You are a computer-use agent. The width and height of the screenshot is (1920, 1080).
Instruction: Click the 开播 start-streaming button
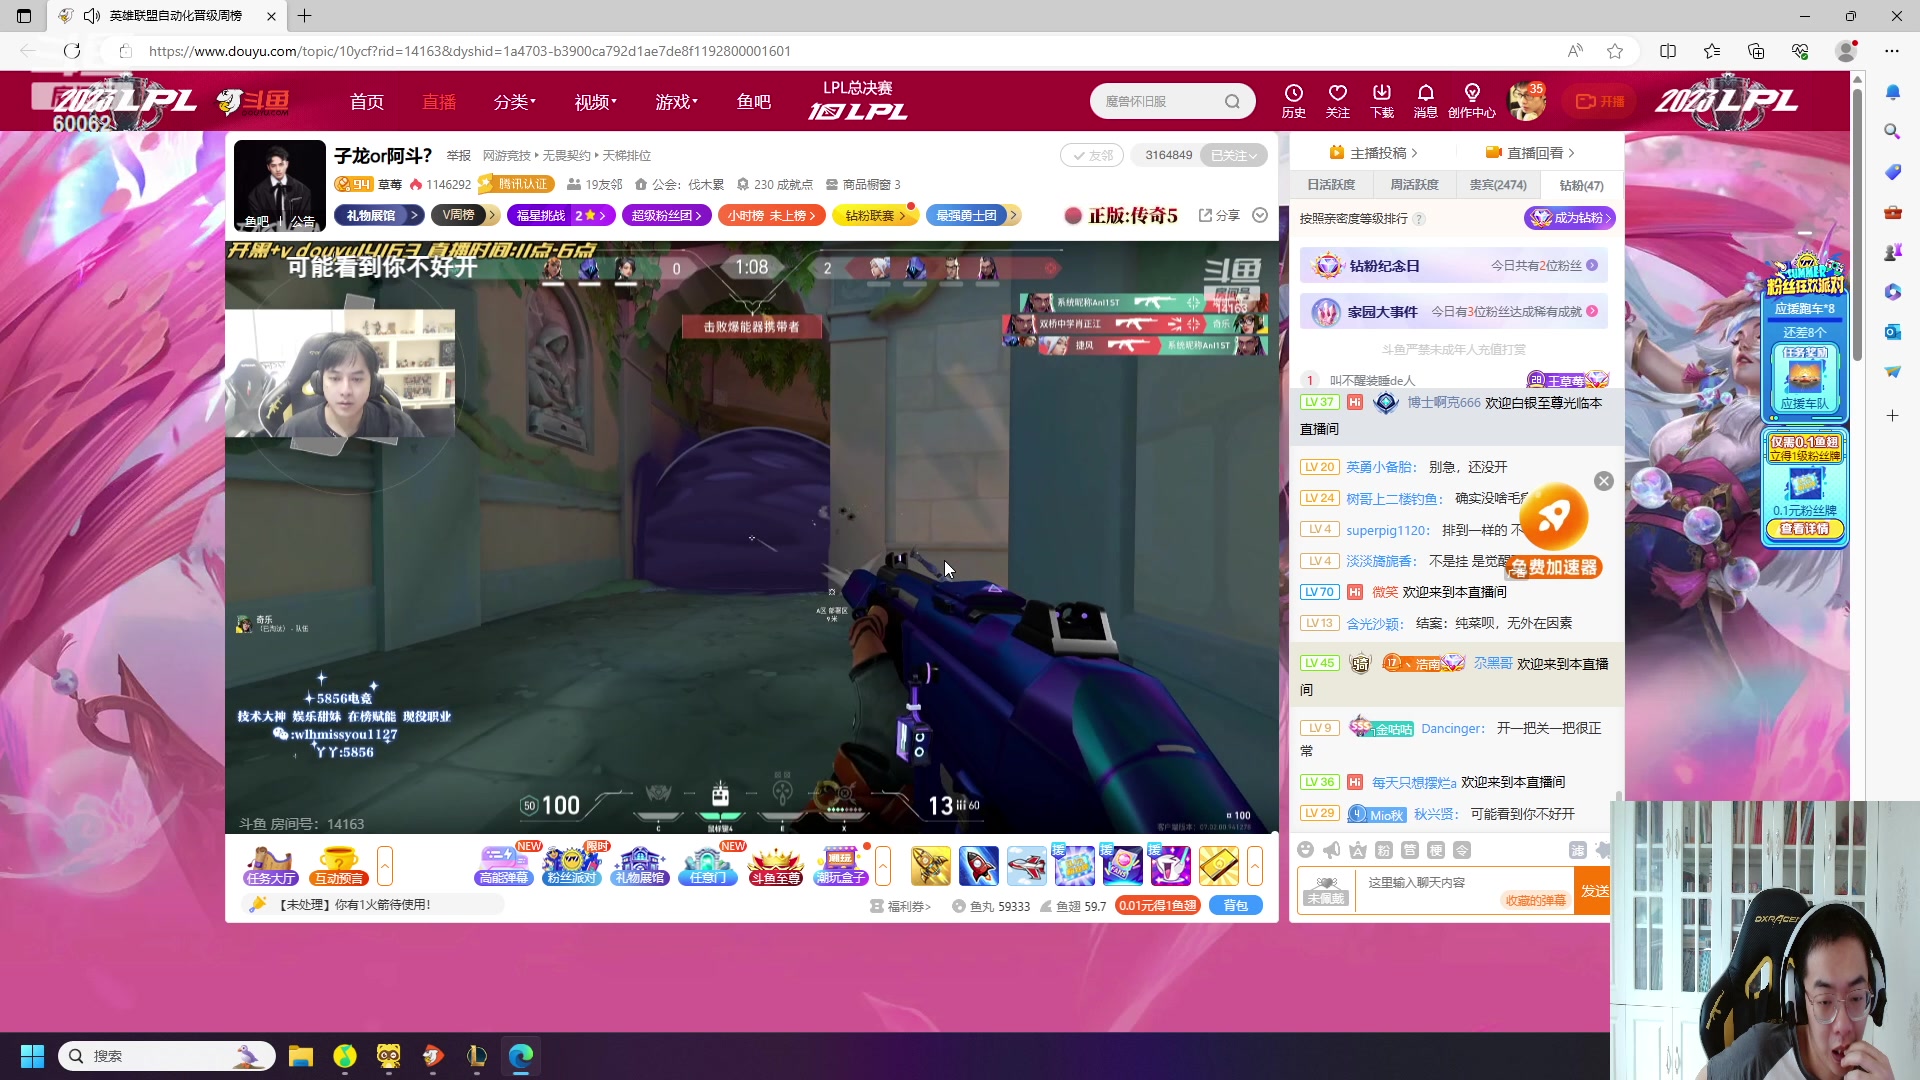[1600, 101]
